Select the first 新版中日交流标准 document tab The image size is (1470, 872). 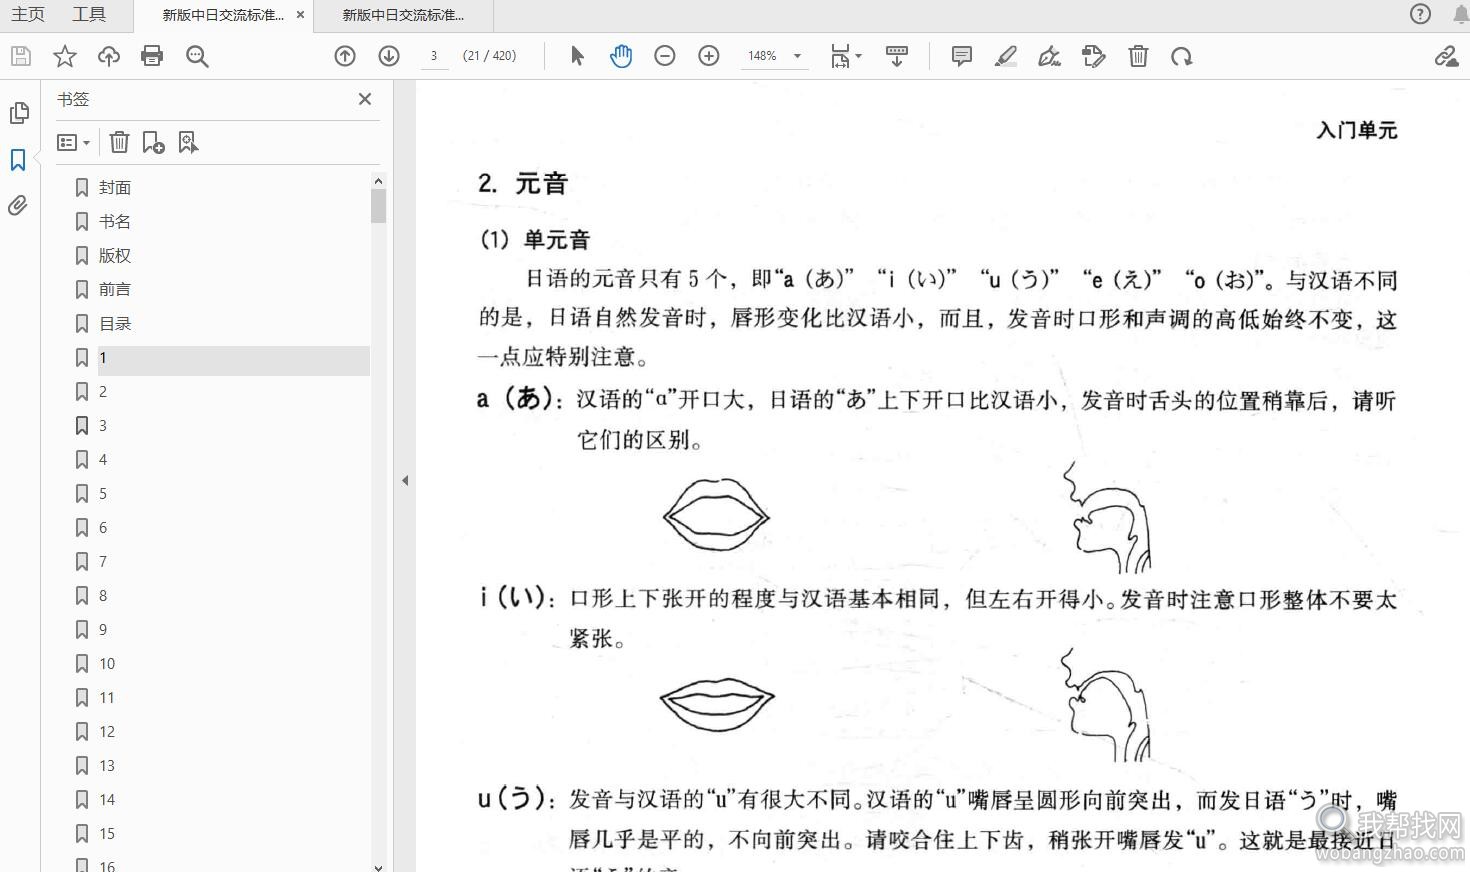(x=223, y=15)
